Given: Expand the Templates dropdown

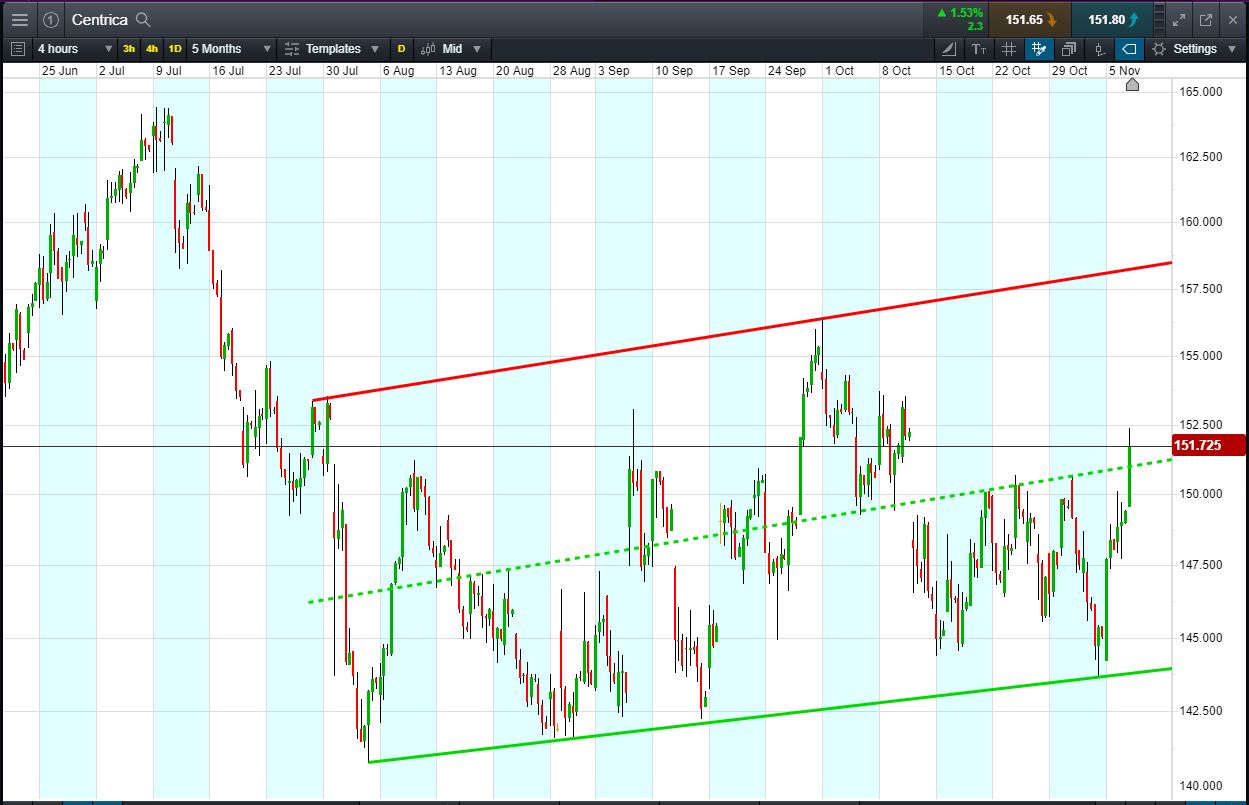Looking at the screenshot, I should pyautogui.click(x=331, y=48).
